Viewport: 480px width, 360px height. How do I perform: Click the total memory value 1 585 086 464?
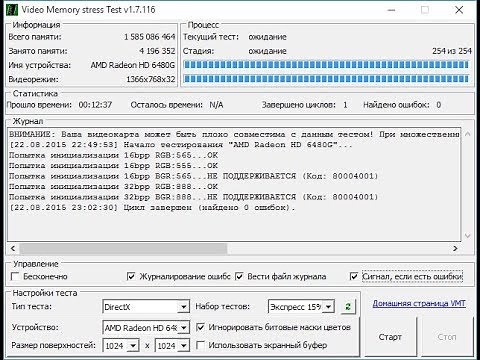click(x=150, y=37)
